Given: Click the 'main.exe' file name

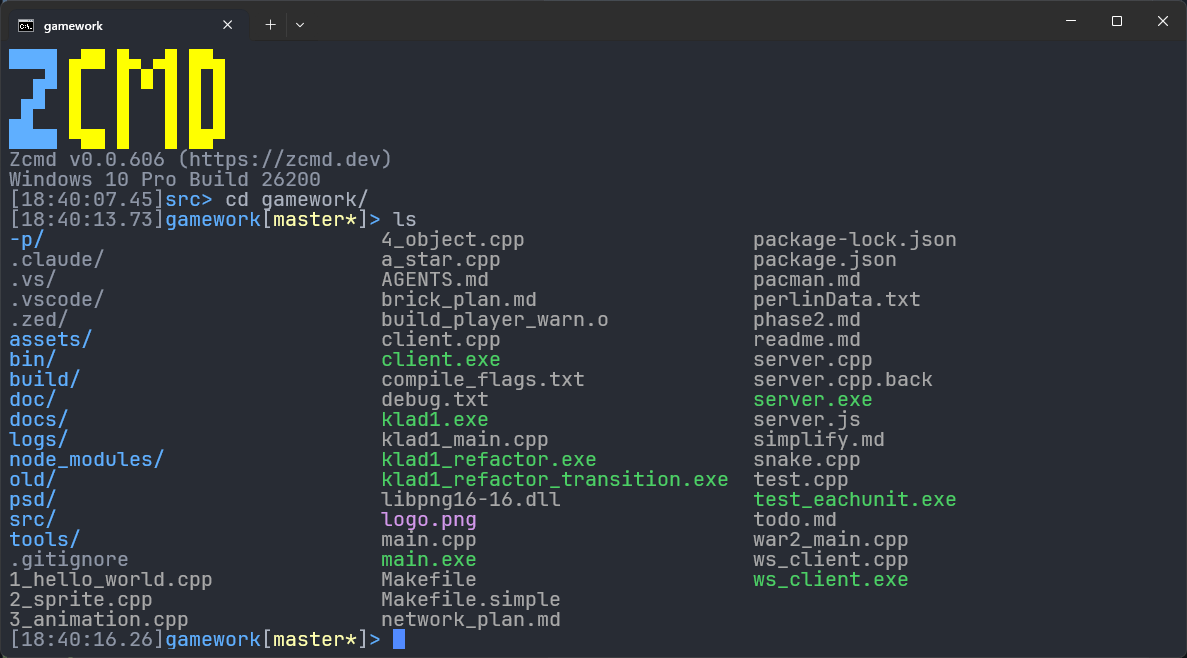Looking at the screenshot, I should [x=428, y=560].
